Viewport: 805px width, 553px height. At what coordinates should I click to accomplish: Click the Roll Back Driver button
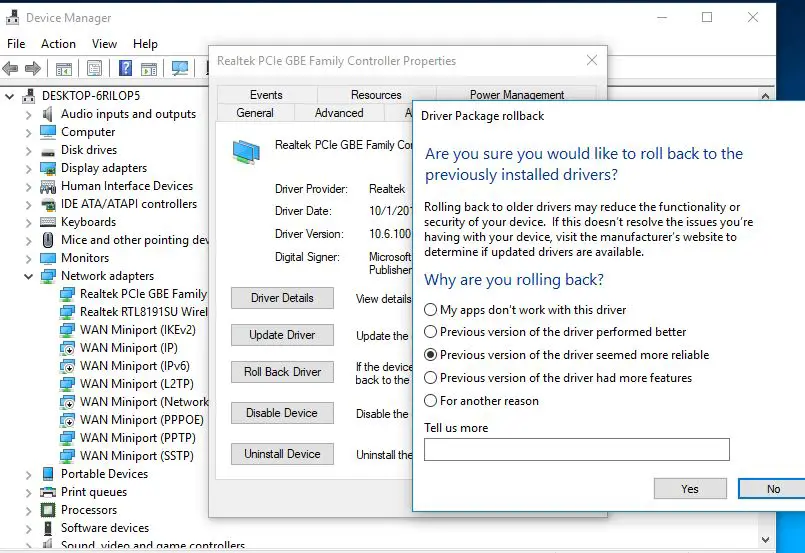(x=282, y=372)
